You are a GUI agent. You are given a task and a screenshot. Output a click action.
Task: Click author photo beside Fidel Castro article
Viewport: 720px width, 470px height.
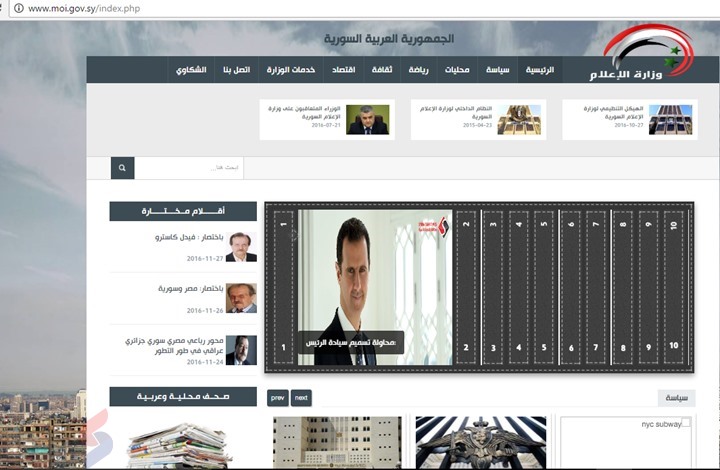coord(241,247)
